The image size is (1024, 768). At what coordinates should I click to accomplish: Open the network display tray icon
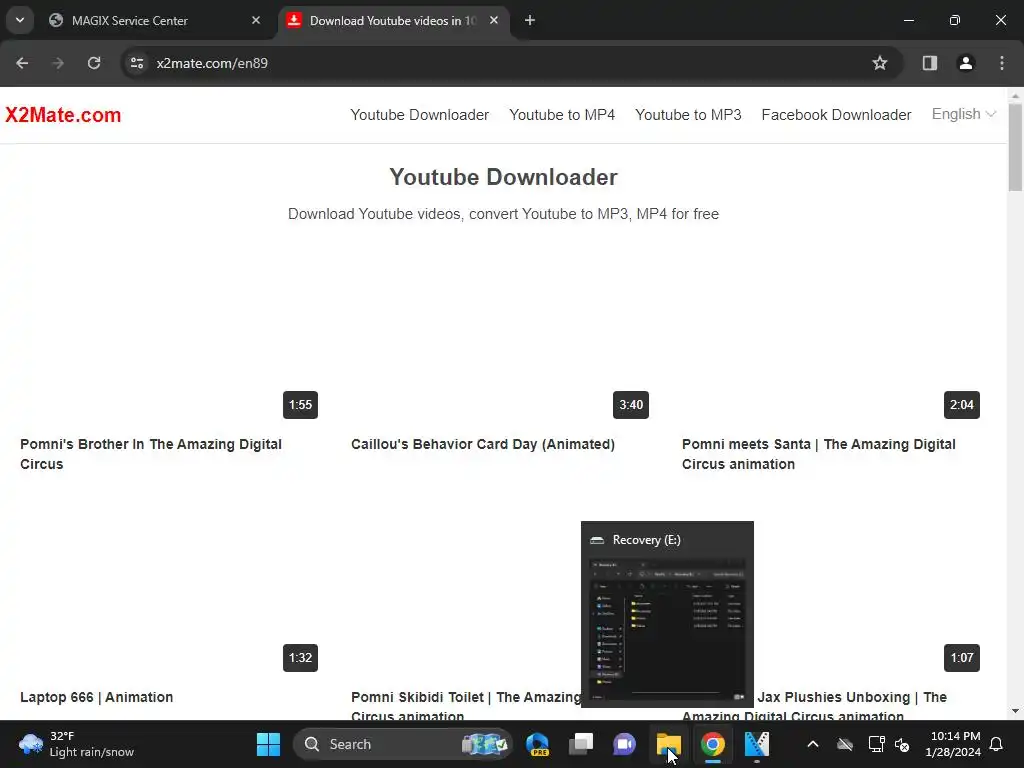pos(876,744)
